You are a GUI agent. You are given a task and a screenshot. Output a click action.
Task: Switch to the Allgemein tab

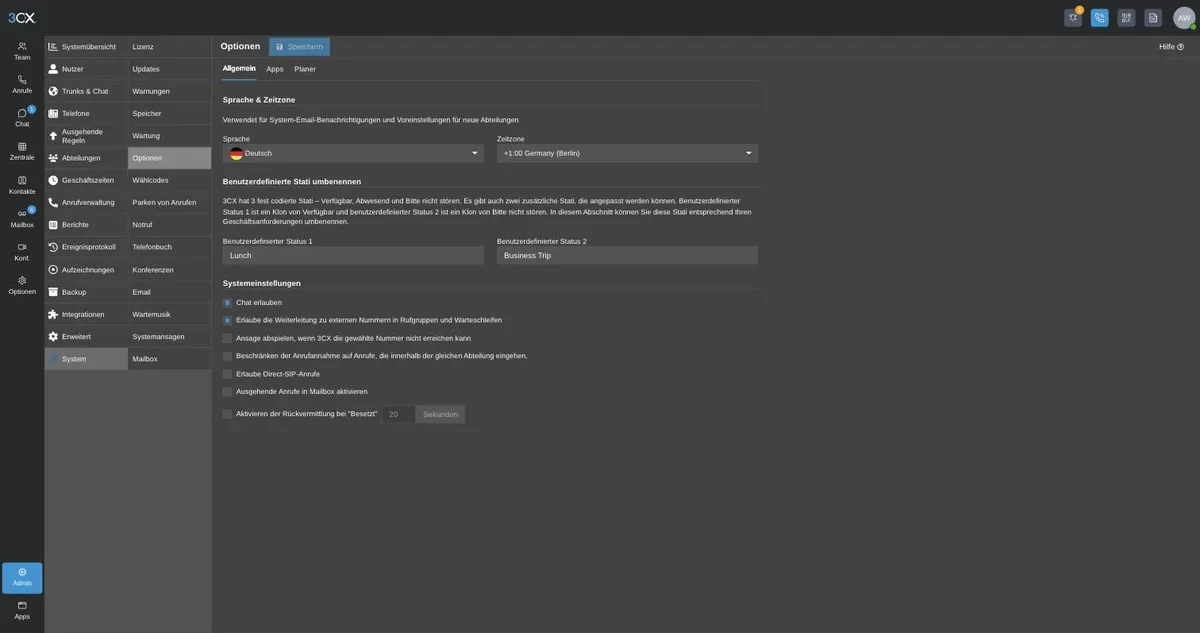(239, 69)
